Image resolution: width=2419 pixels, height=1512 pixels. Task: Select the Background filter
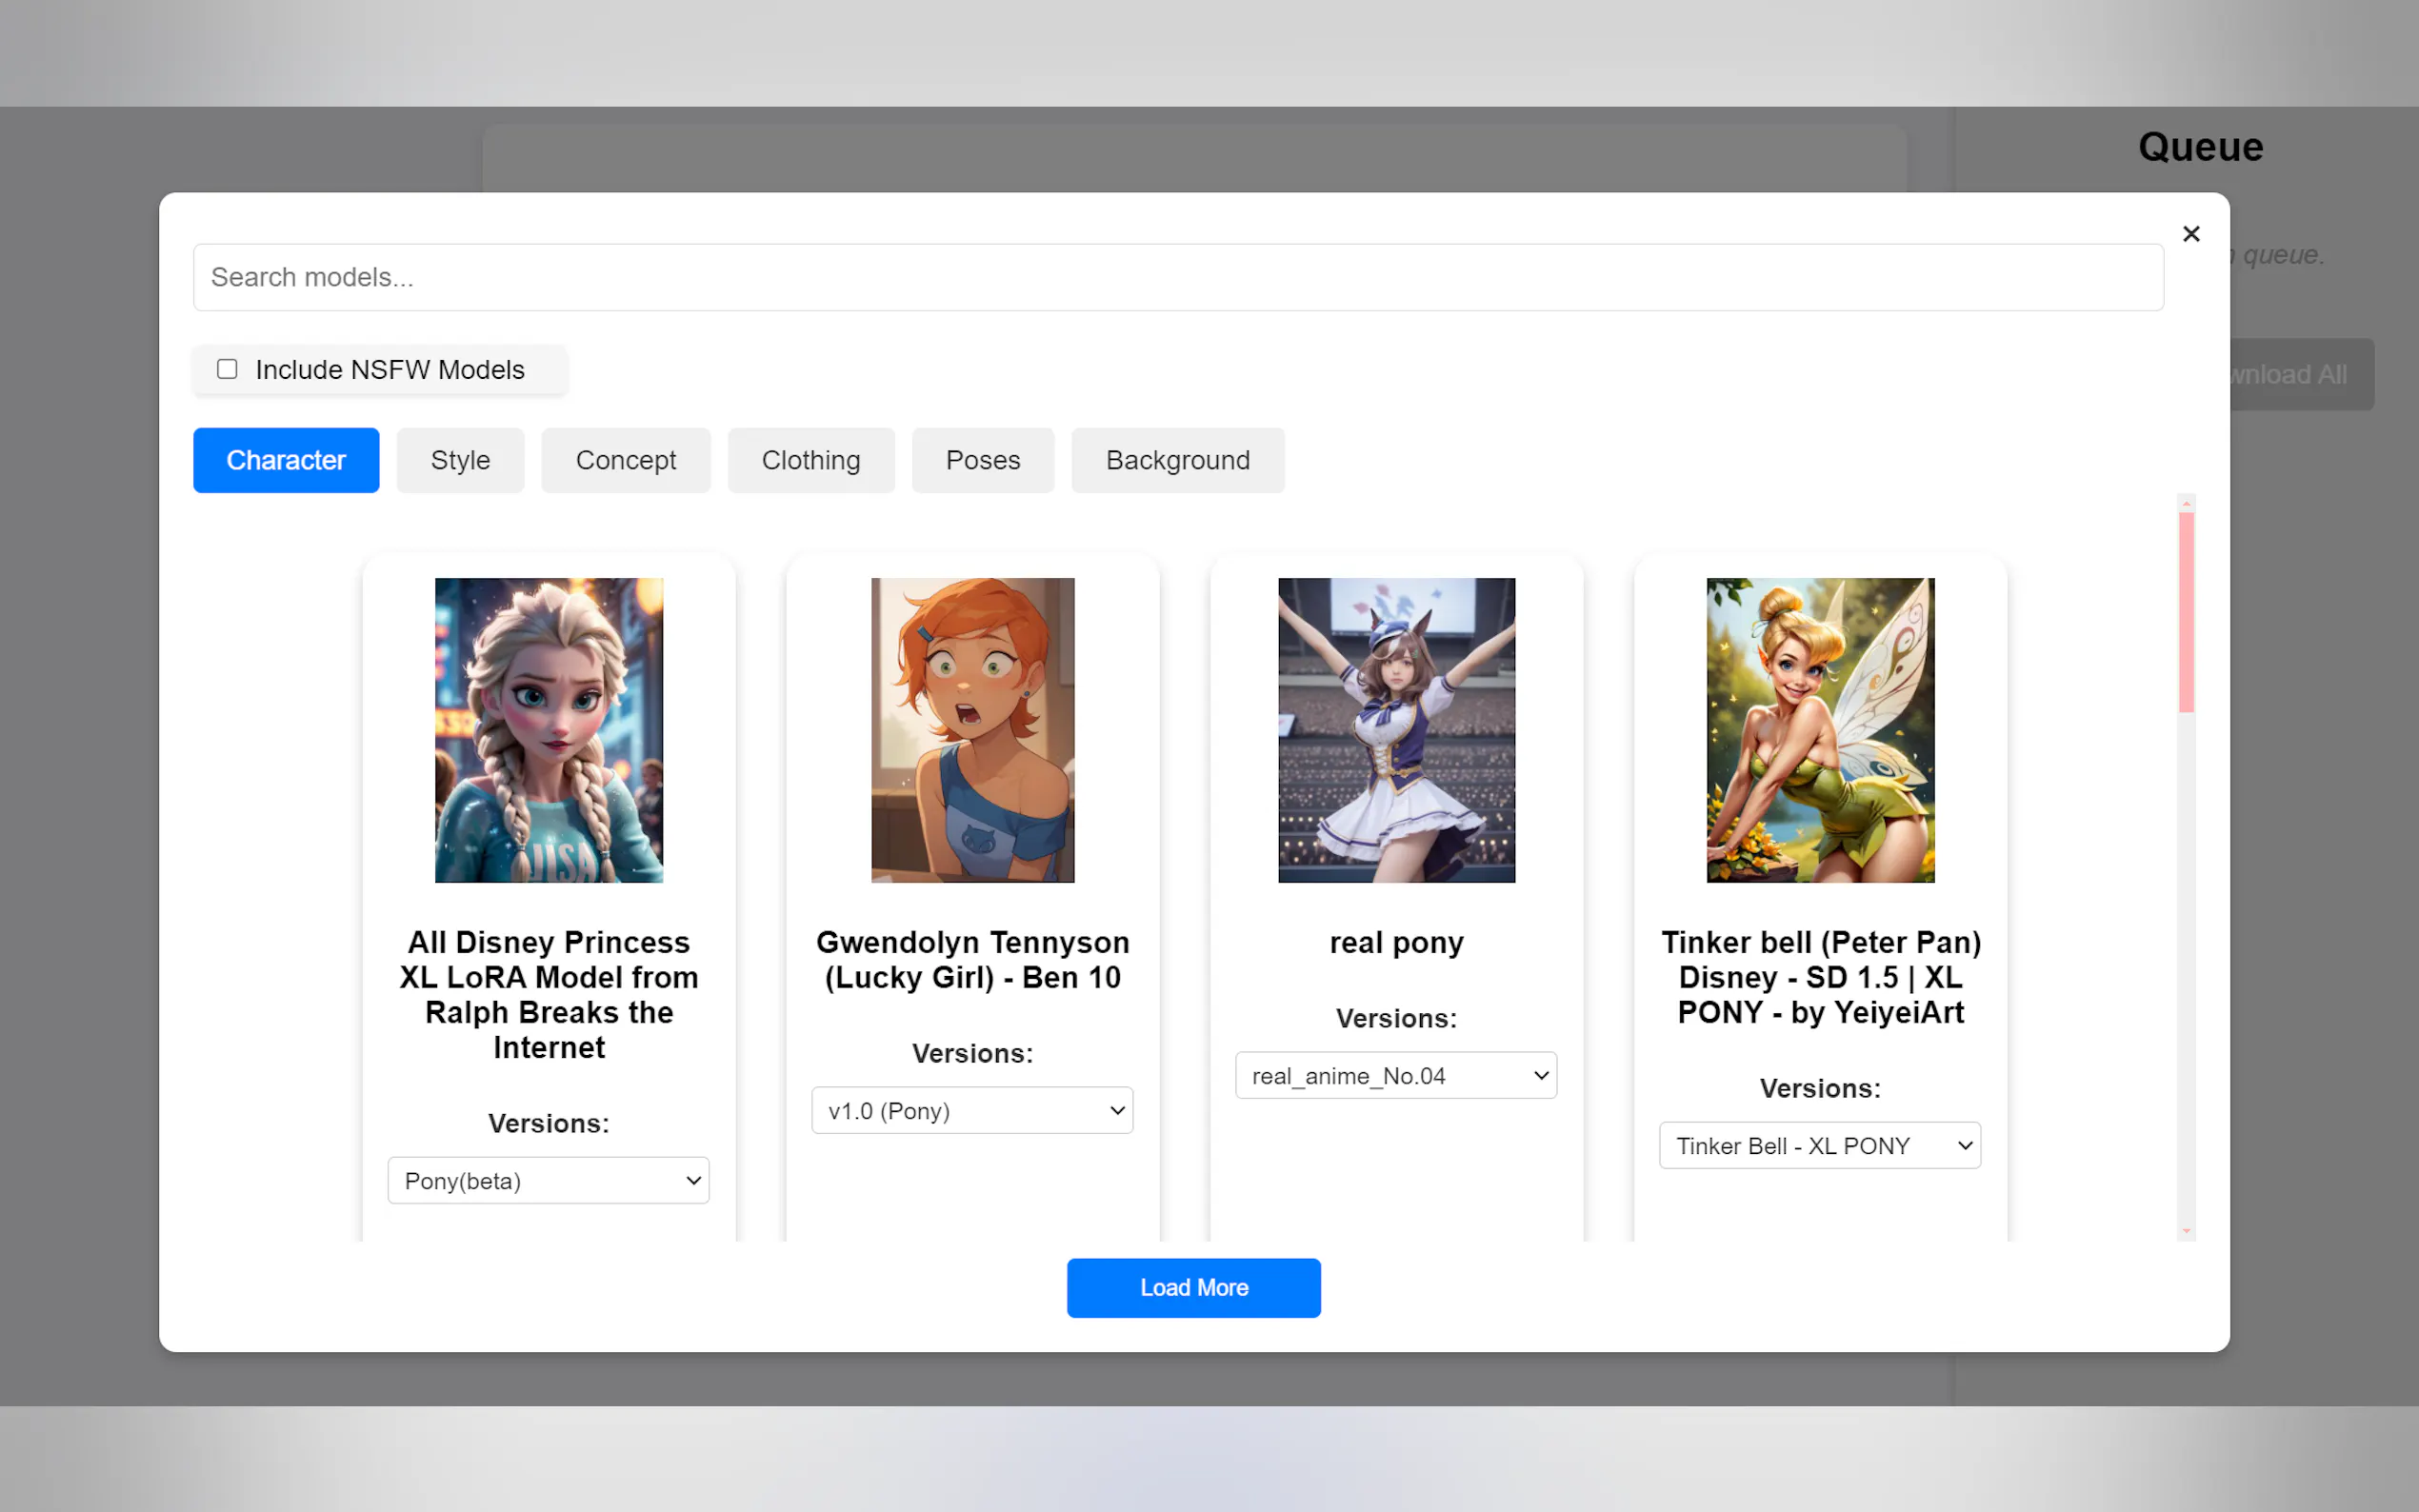tap(1177, 460)
